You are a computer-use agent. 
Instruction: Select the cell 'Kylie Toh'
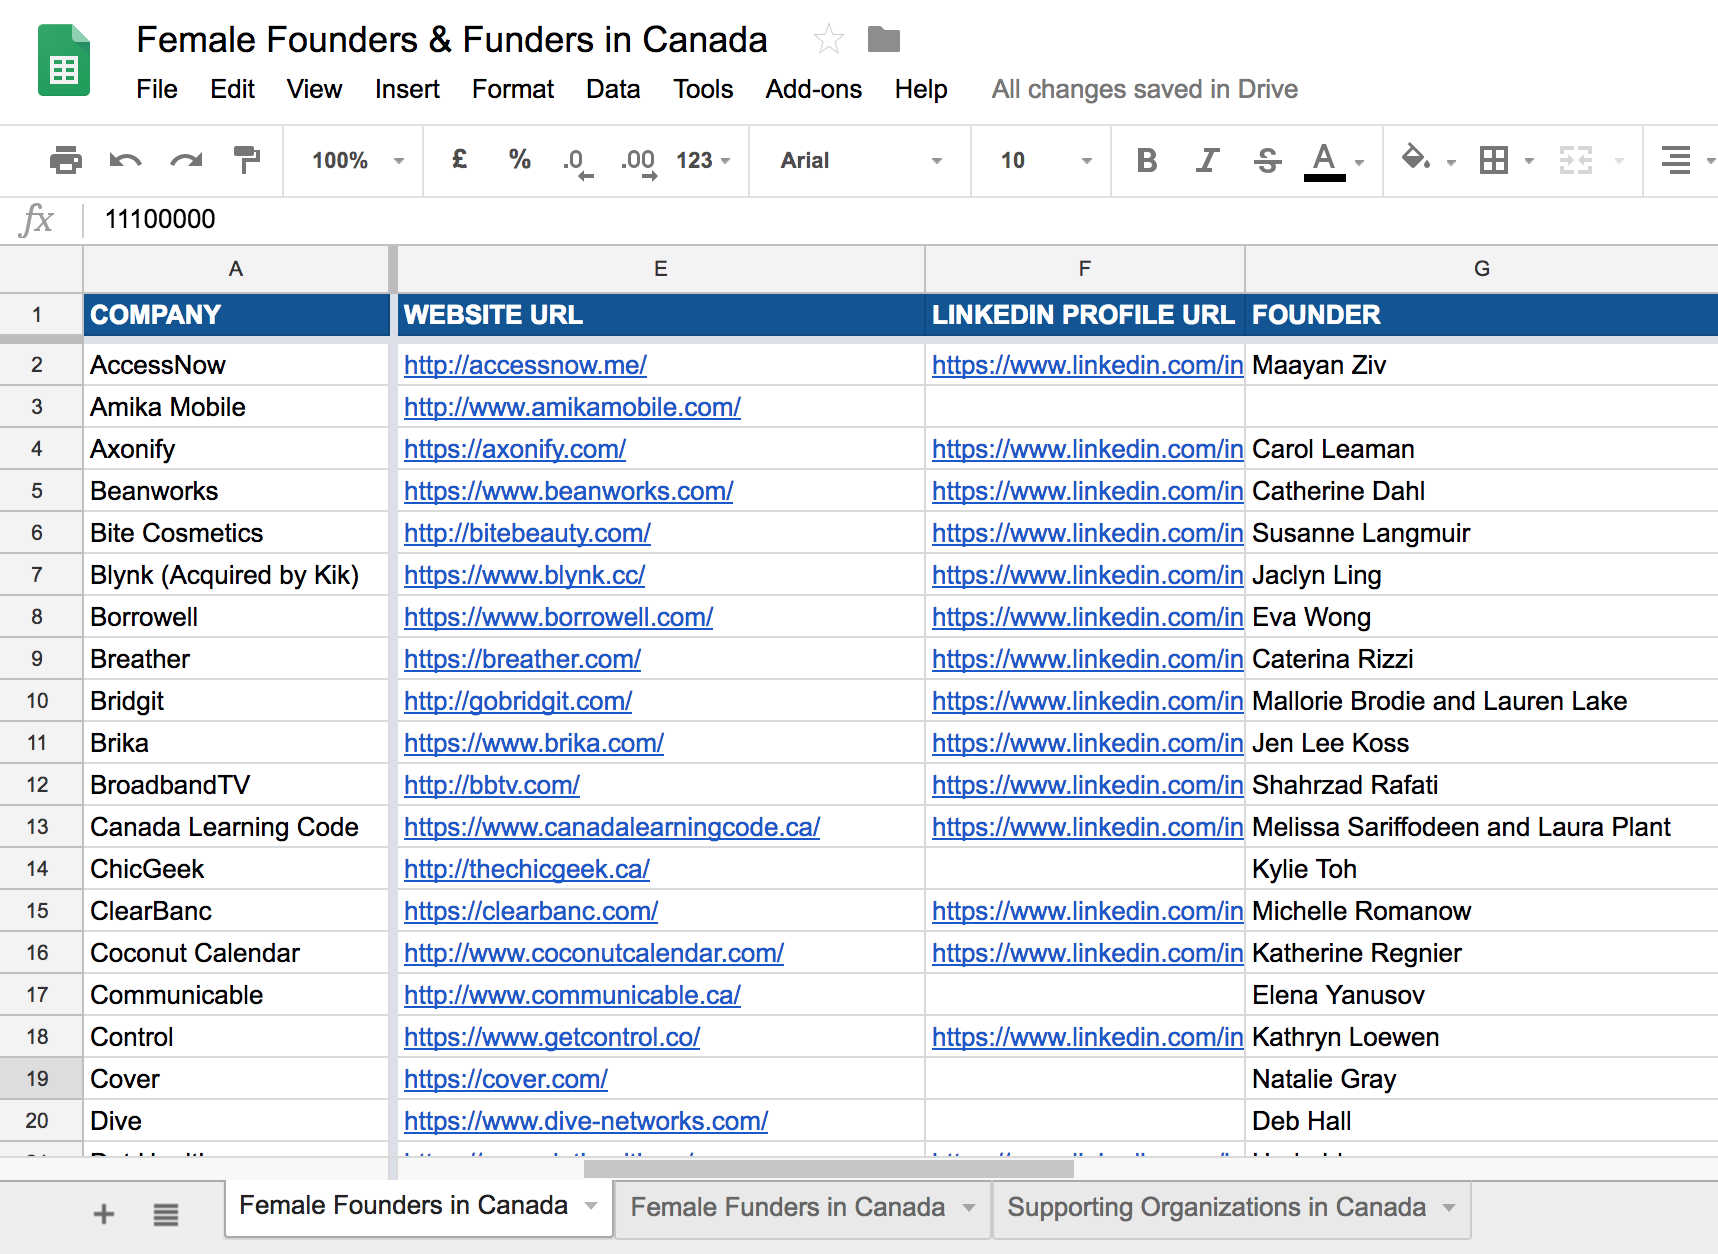1482,869
